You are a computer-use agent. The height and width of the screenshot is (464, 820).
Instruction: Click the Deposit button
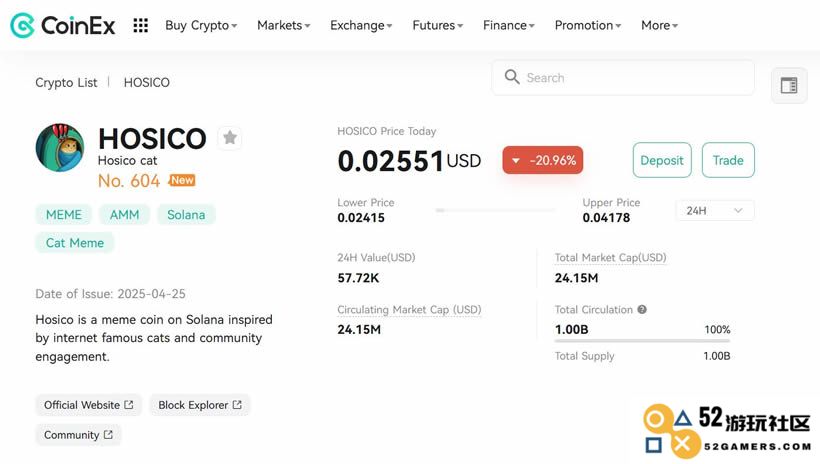662,160
